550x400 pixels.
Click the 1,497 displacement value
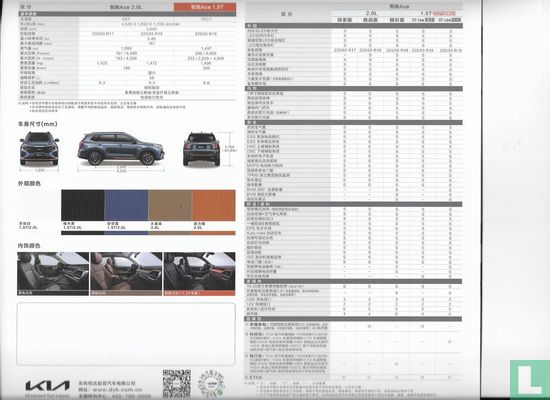(x=206, y=48)
